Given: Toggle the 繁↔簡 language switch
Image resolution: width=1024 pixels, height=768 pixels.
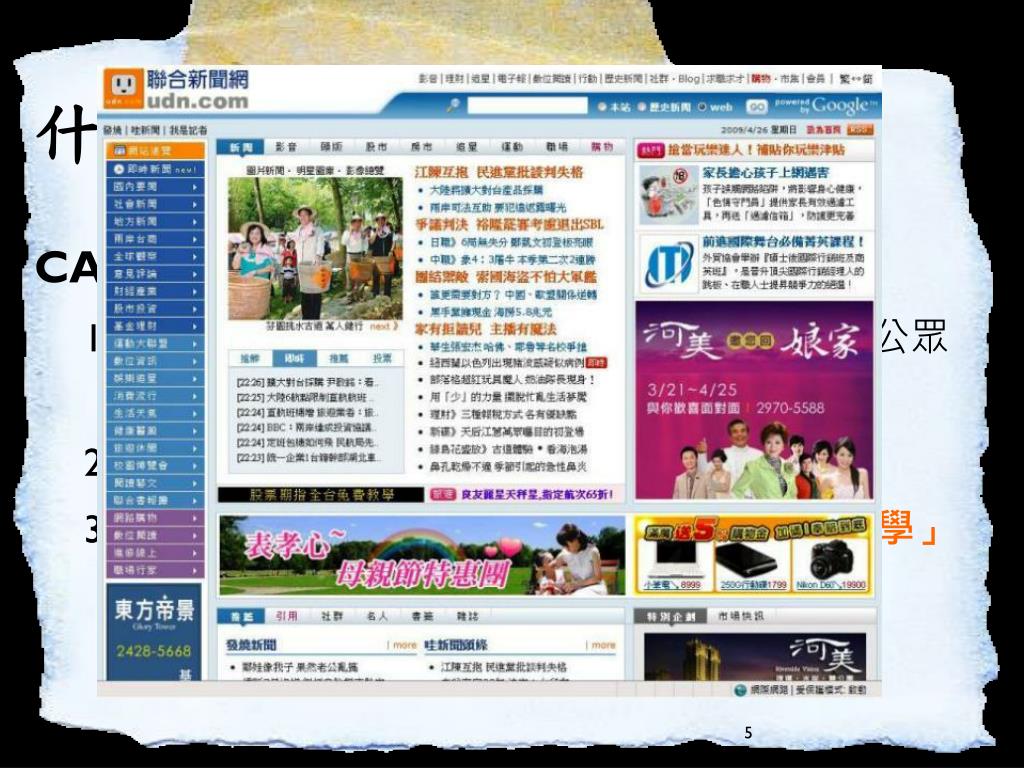Looking at the screenshot, I should pos(856,79).
